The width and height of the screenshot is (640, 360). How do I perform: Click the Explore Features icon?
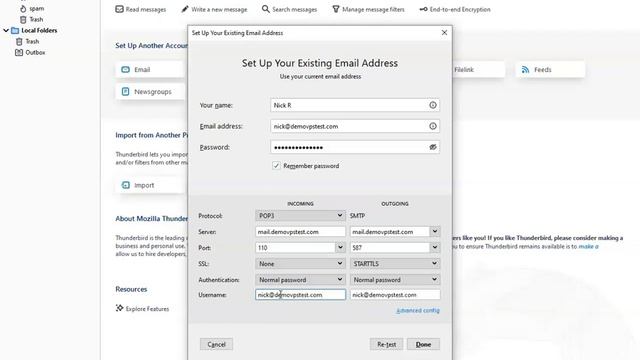click(119, 308)
